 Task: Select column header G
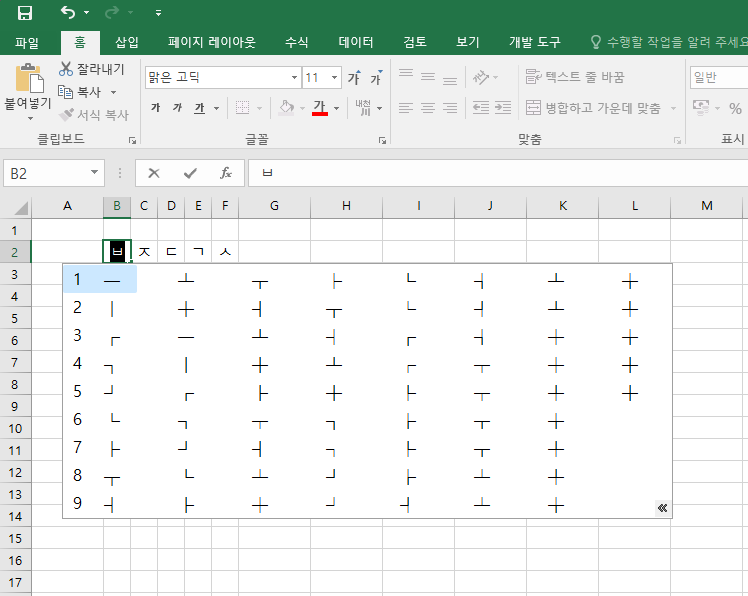click(x=274, y=206)
